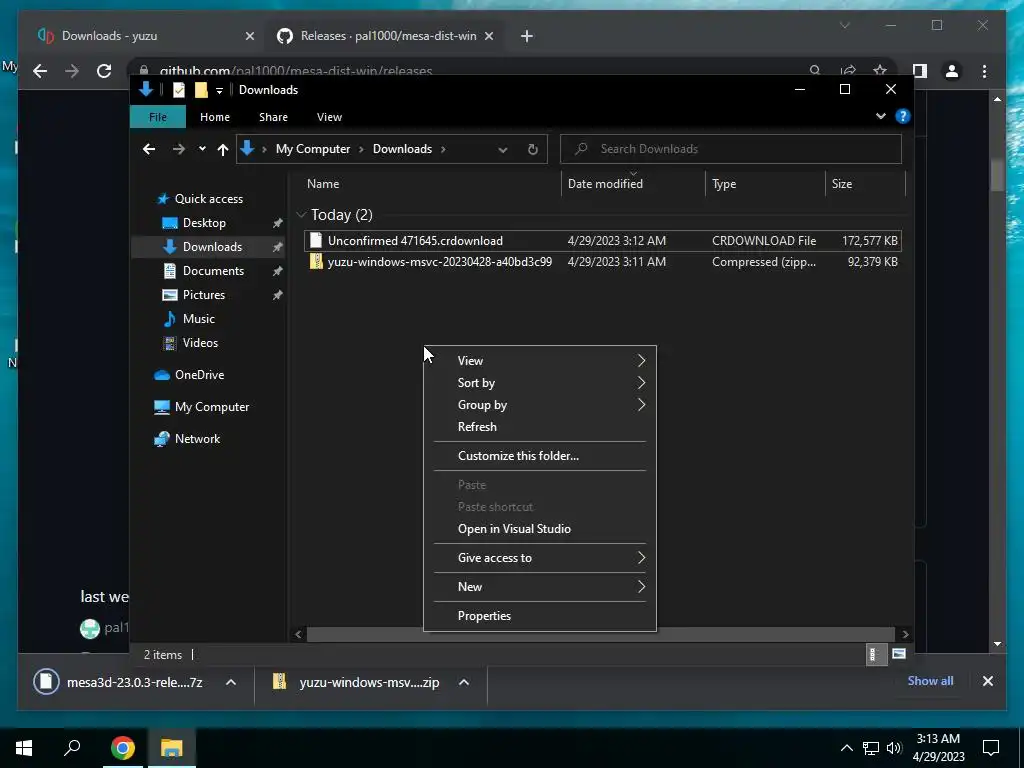Reload the Chrome page
Screen dimensions: 1024x768
pyautogui.click(x=104, y=71)
